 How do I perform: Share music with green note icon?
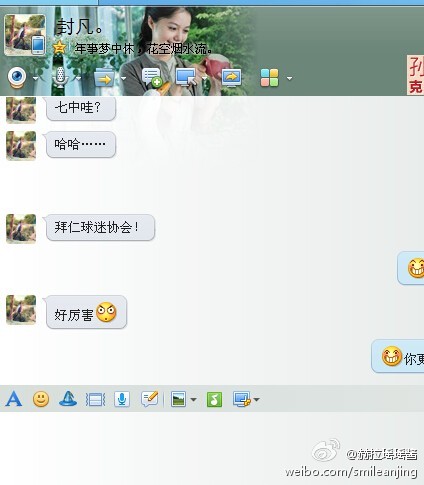[x=214, y=399]
